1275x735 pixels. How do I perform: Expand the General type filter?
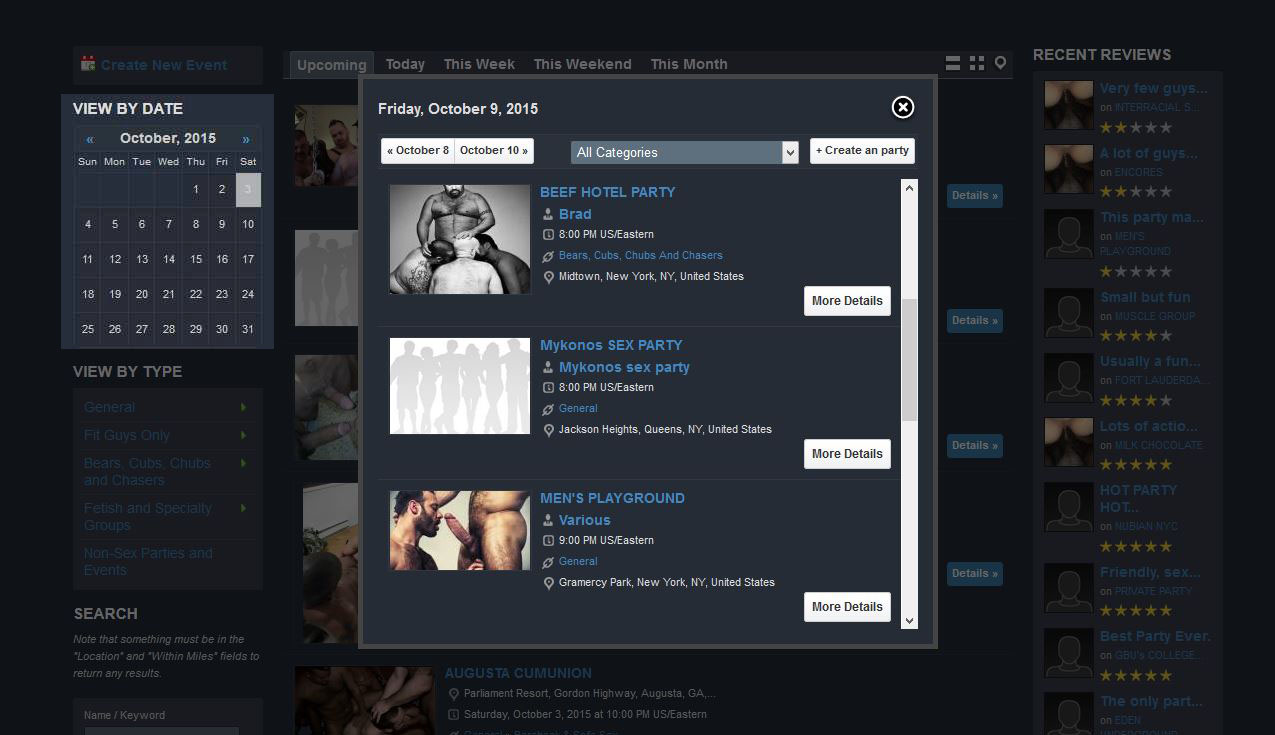point(243,407)
